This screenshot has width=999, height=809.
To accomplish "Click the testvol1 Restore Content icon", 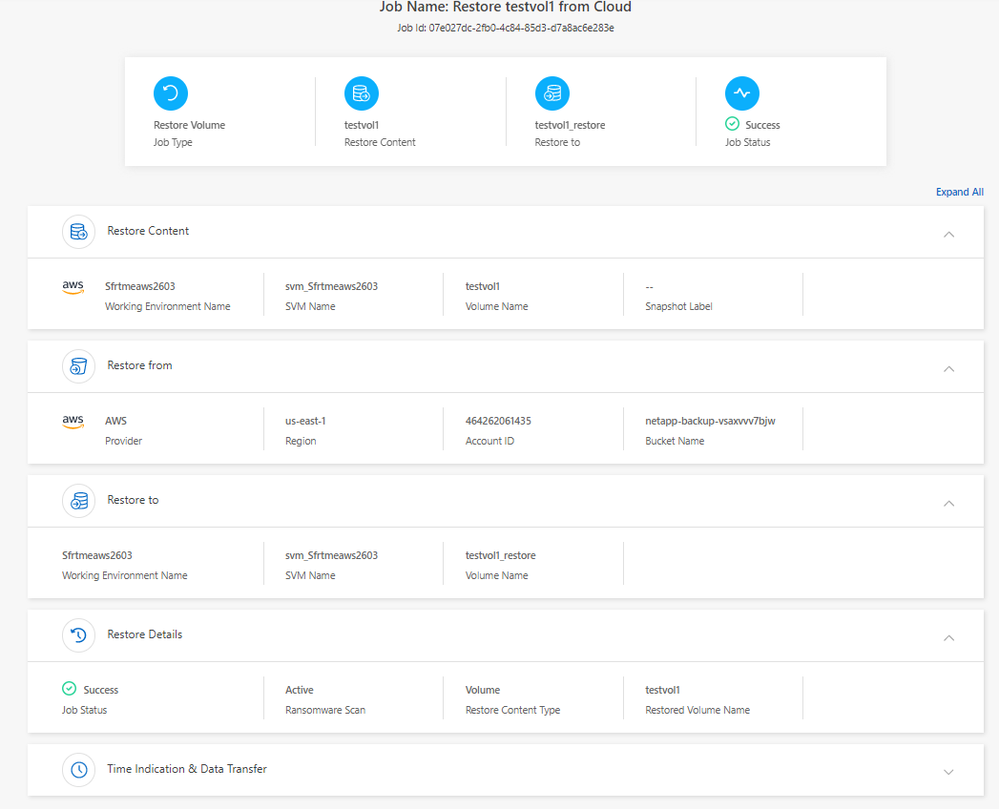I will coord(362,93).
